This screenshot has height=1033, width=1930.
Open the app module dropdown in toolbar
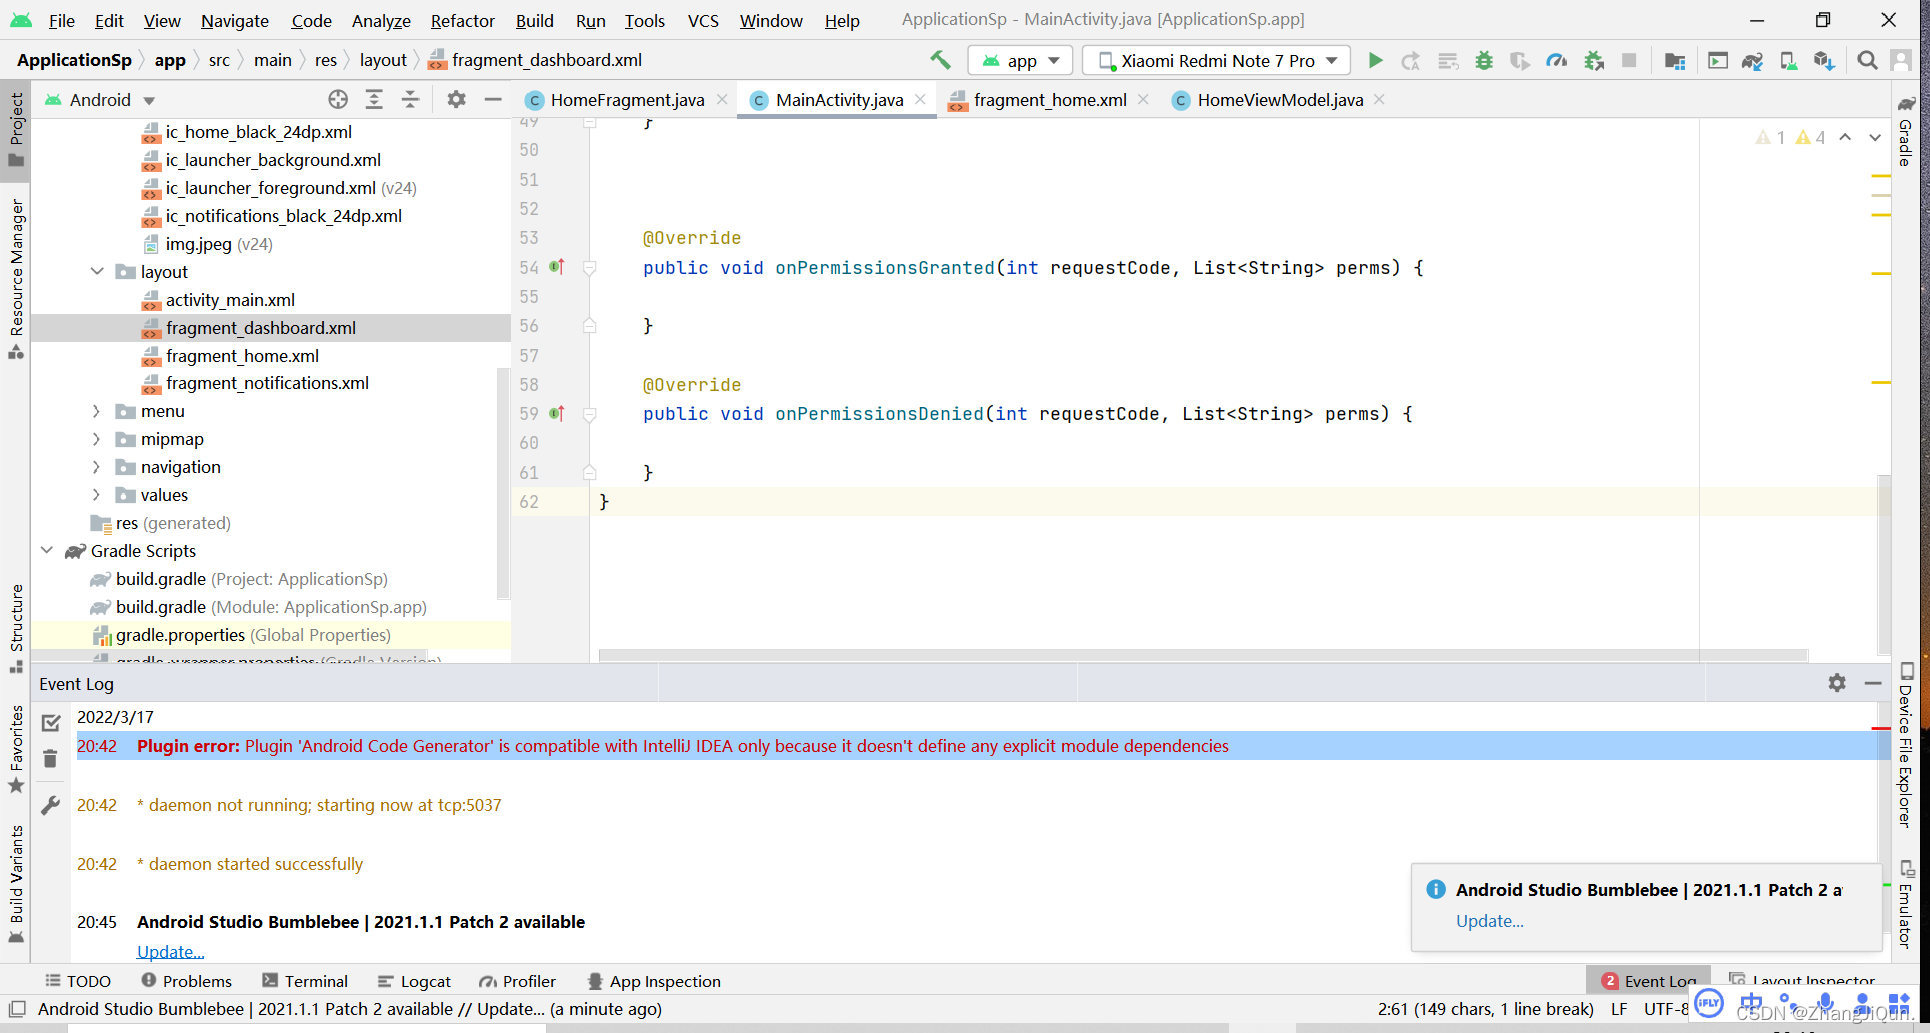point(1020,60)
